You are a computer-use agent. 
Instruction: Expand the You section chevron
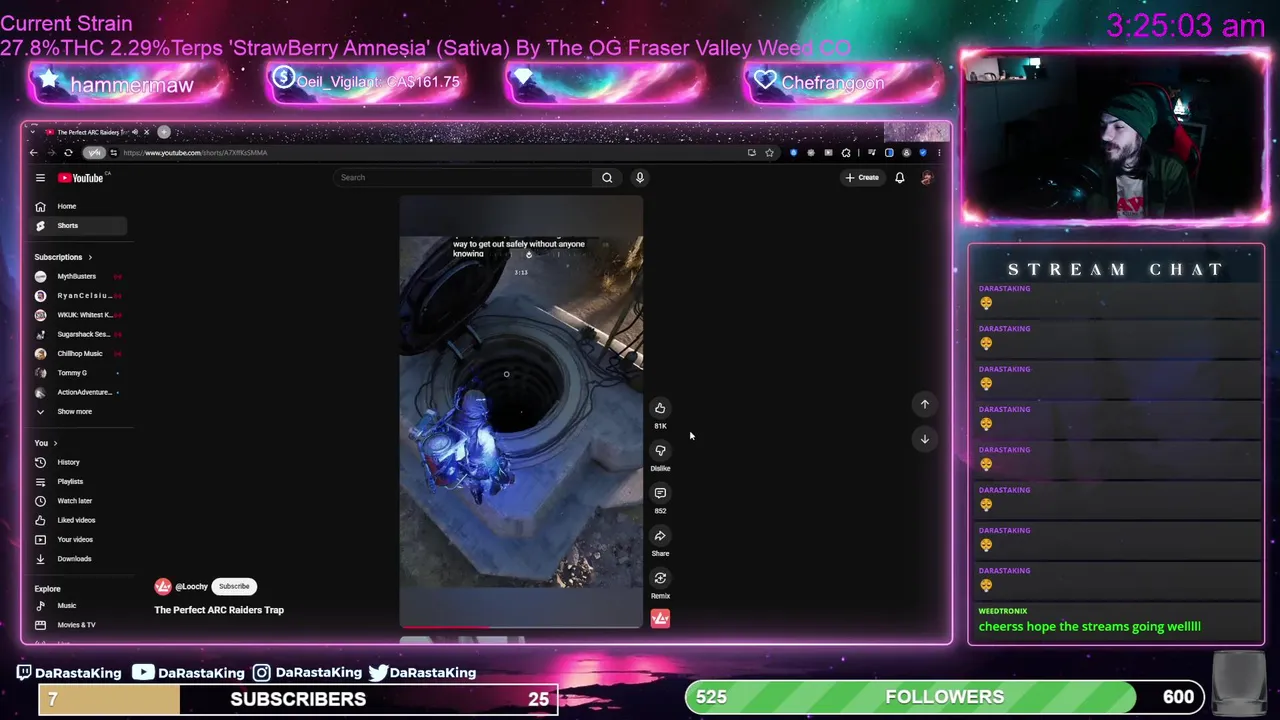click(55, 443)
